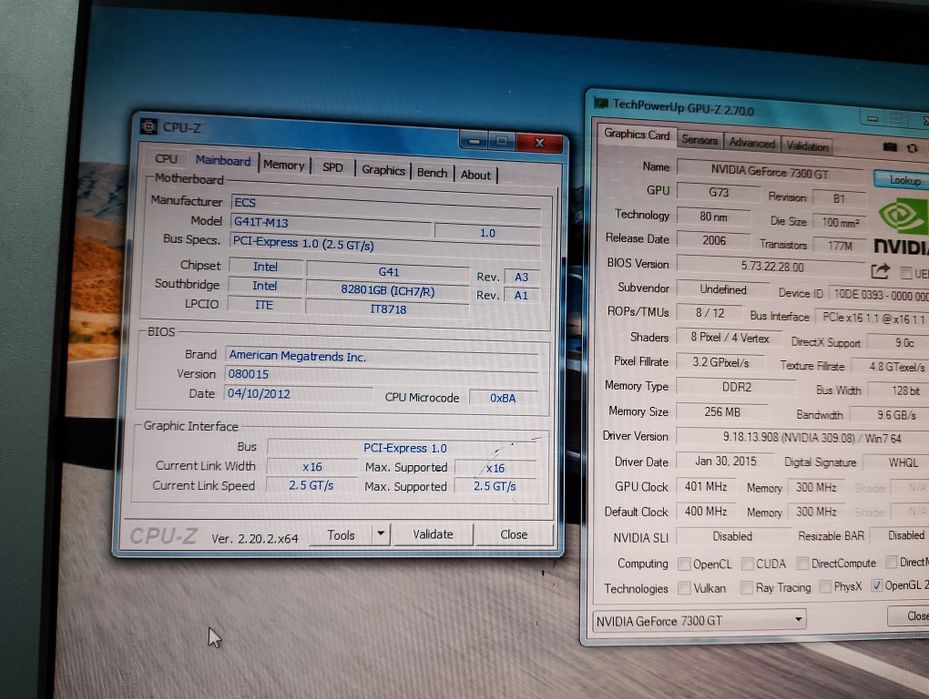Toggle the DirectML checkbox at the Computing row end

click(x=890, y=561)
